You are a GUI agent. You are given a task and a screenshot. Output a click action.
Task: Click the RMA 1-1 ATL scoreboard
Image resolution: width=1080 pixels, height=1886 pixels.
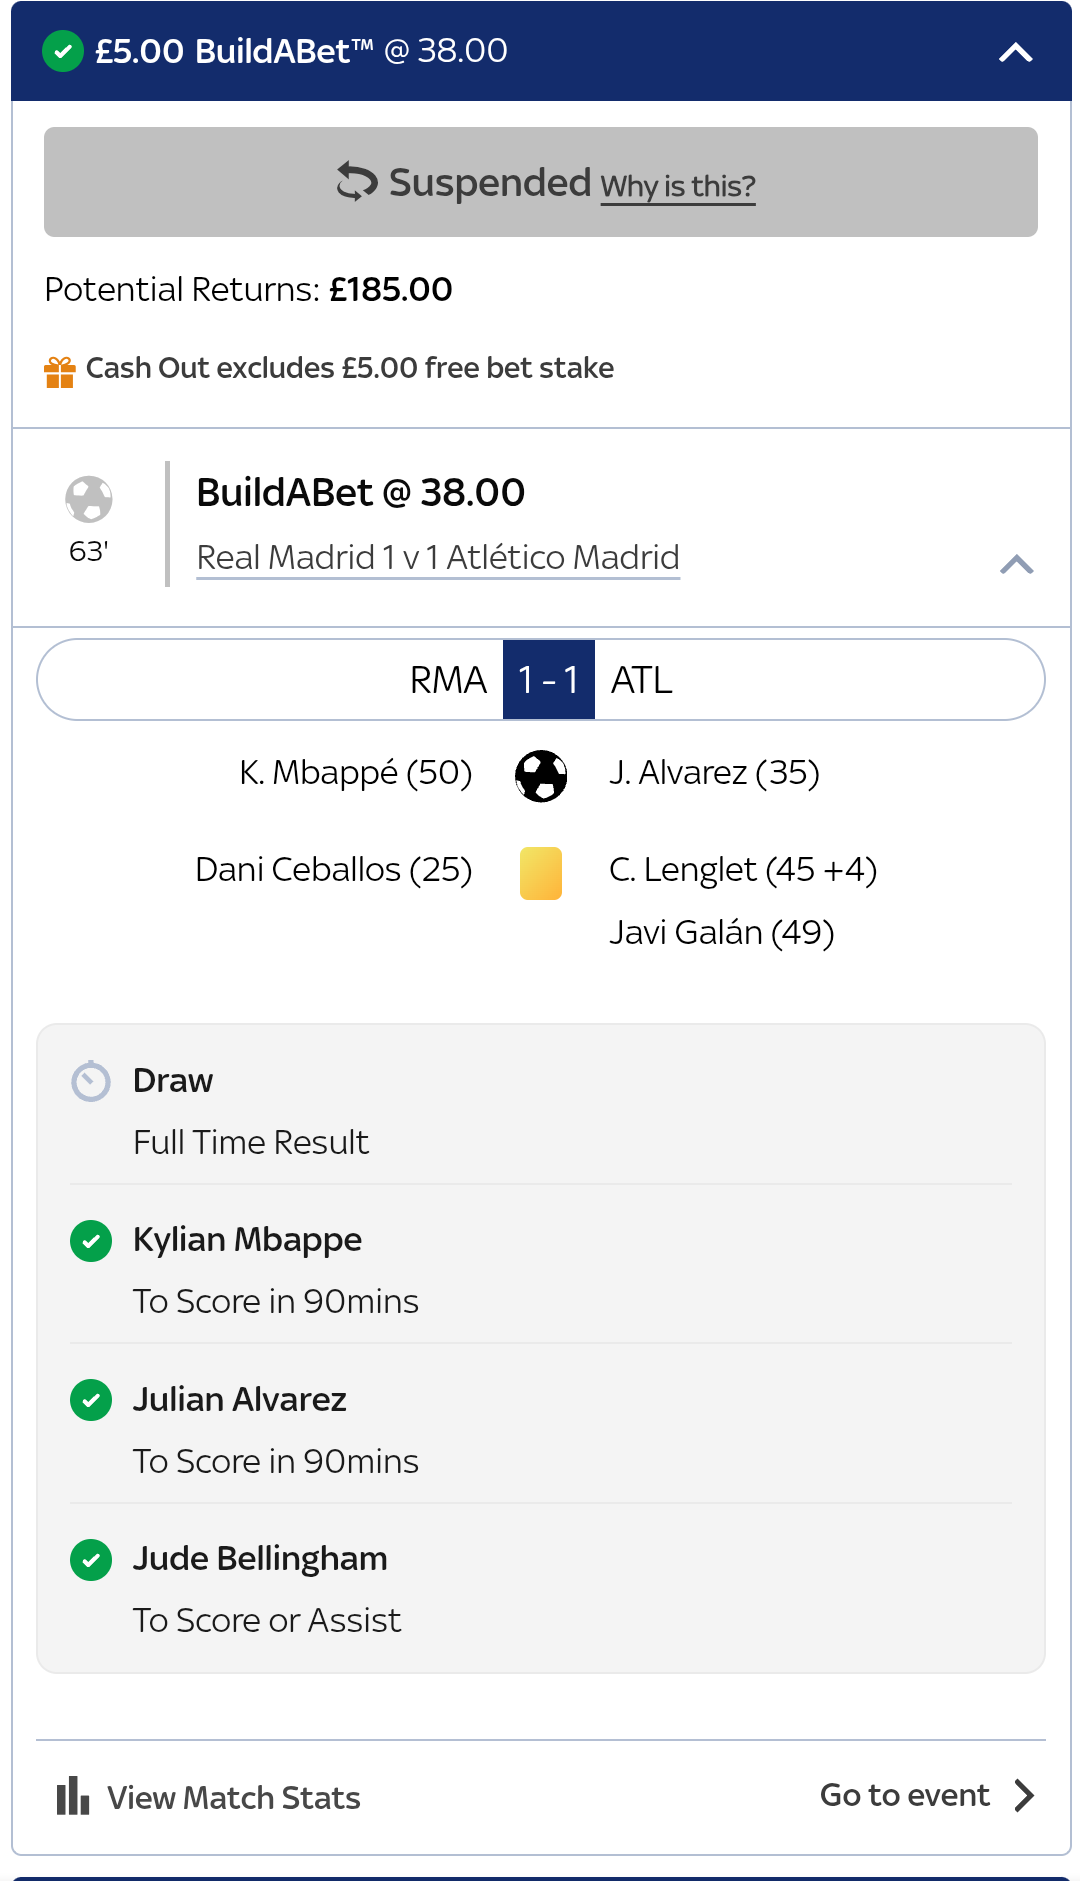[x=541, y=680]
